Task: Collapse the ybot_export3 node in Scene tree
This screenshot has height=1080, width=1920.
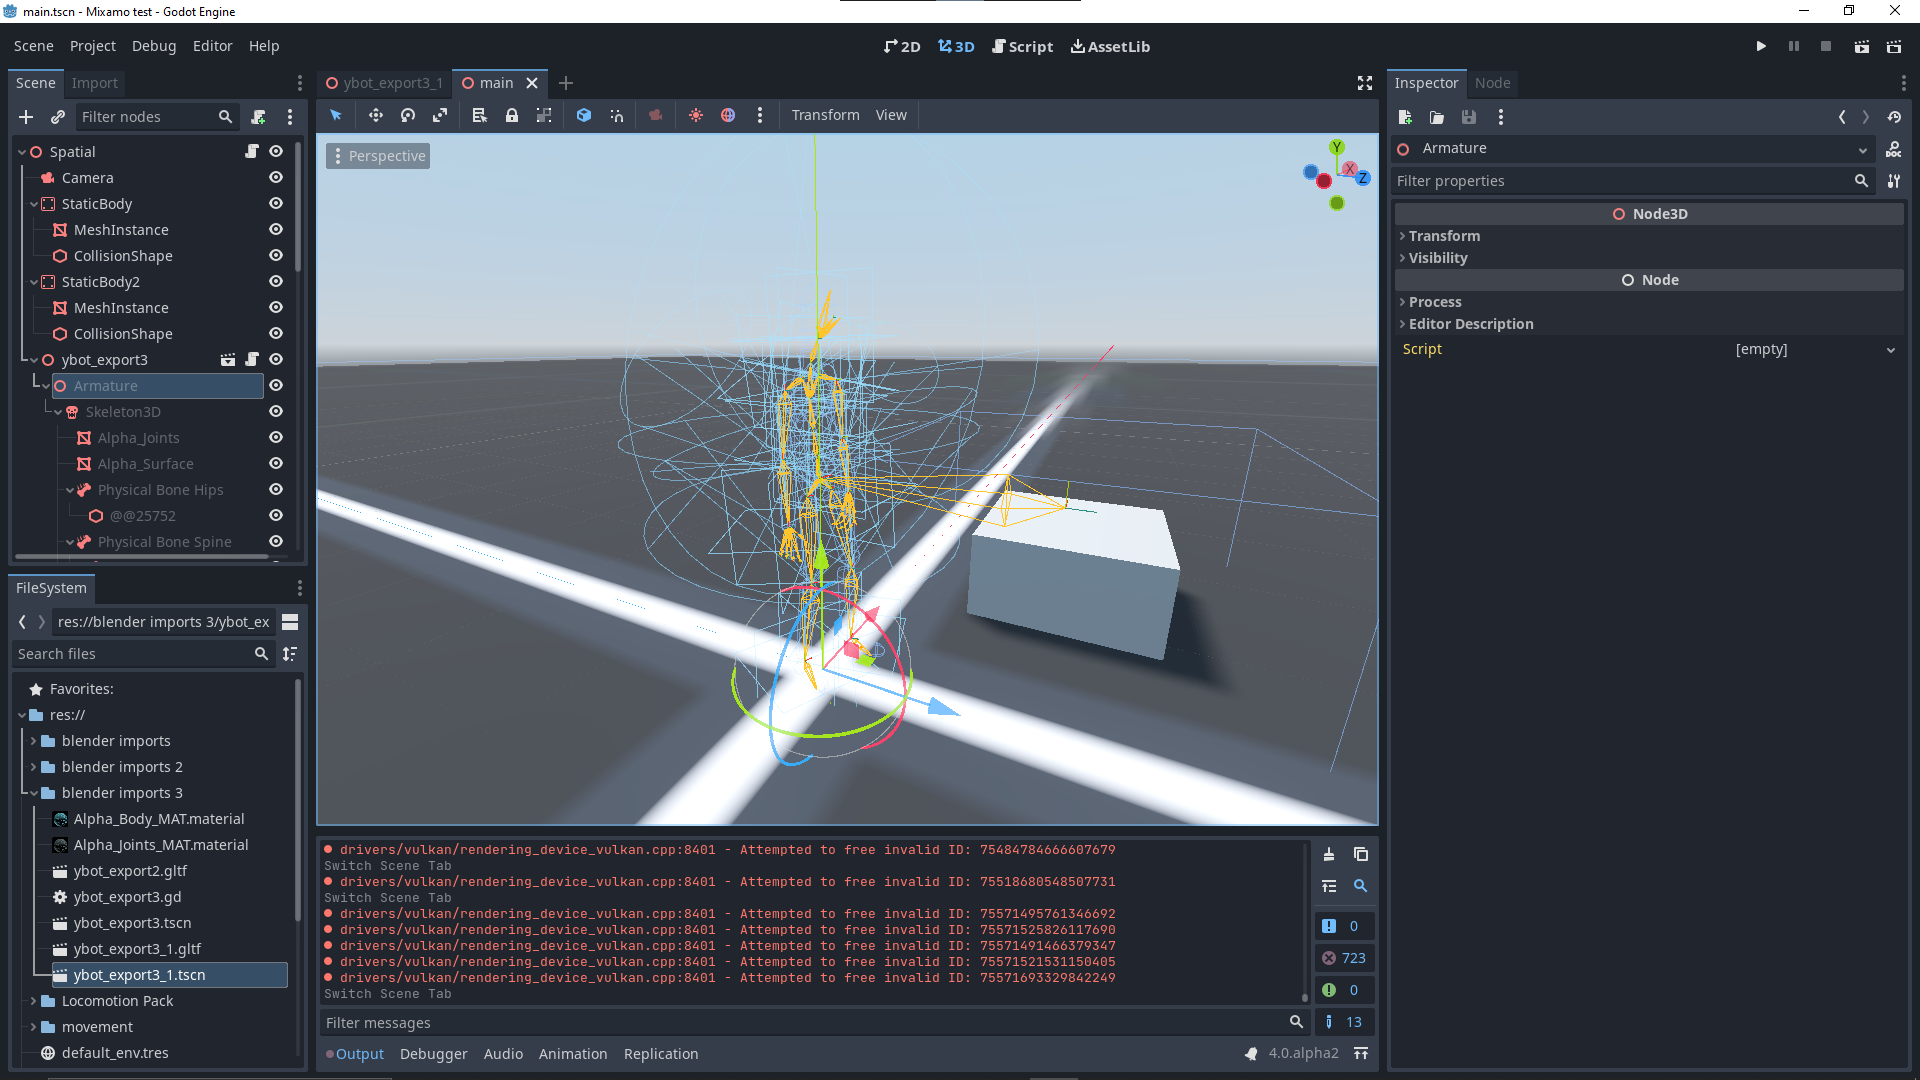Action: click(x=34, y=359)
